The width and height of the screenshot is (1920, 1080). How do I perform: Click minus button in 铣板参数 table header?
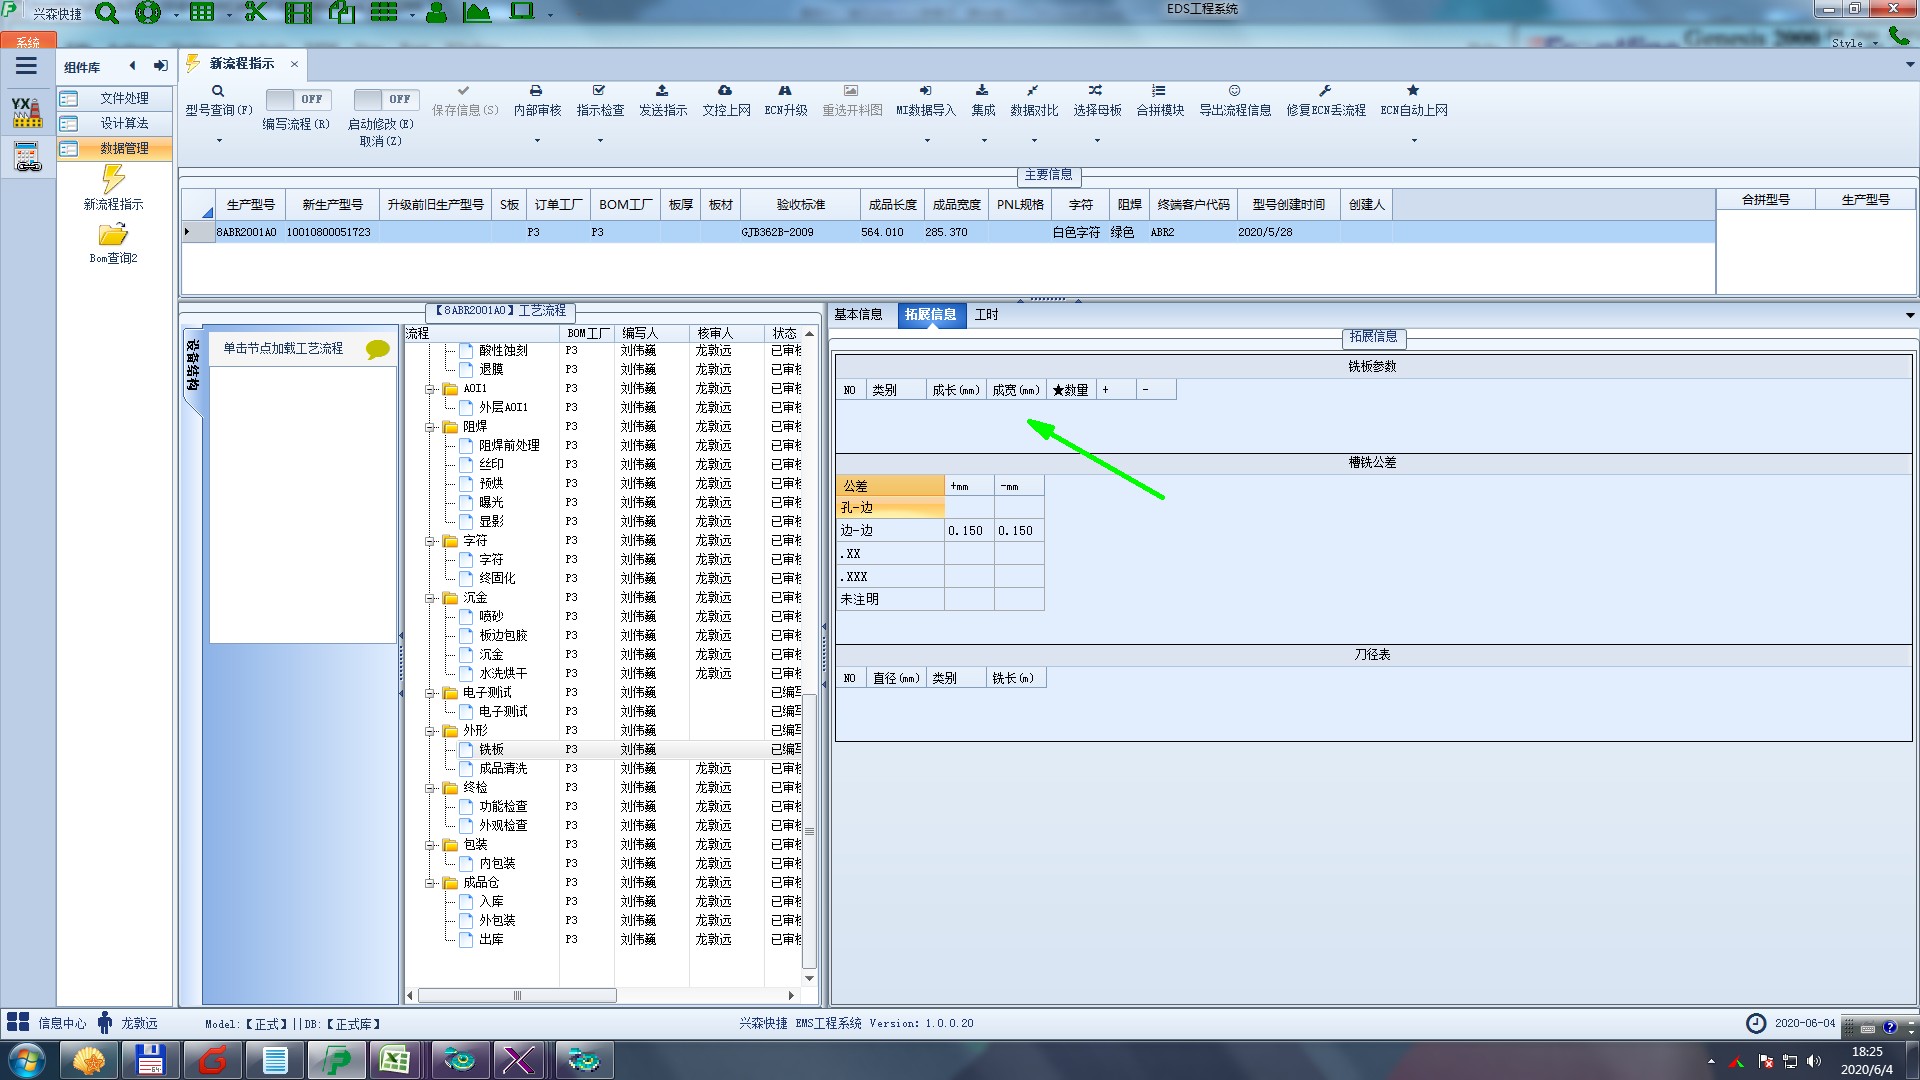pos(1156,390)
